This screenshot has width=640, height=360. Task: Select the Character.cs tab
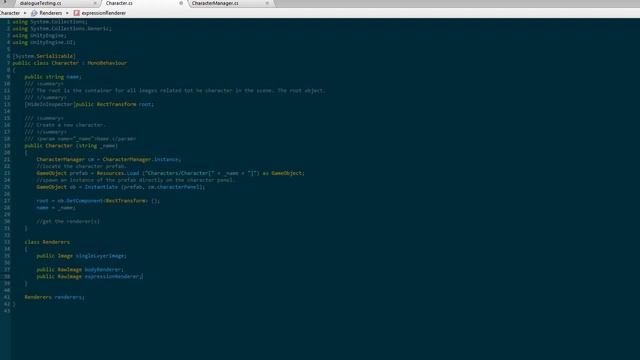pos(119,3)
